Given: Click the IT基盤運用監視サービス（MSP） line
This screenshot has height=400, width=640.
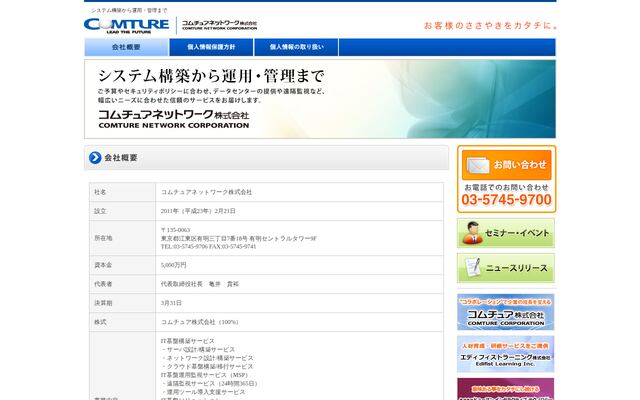Looking at the screenshot, I should point(204,375).
